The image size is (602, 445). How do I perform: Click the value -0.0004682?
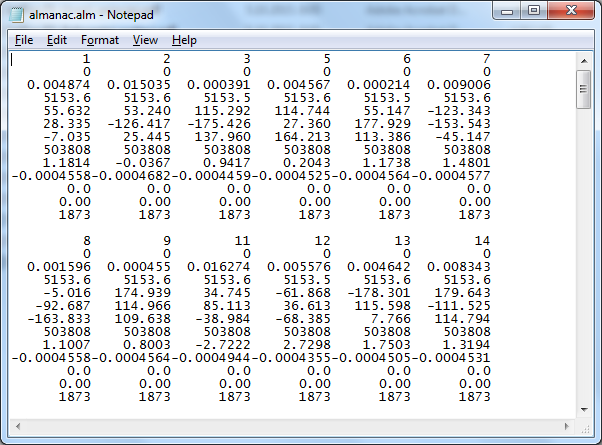(x=131, y=176)
